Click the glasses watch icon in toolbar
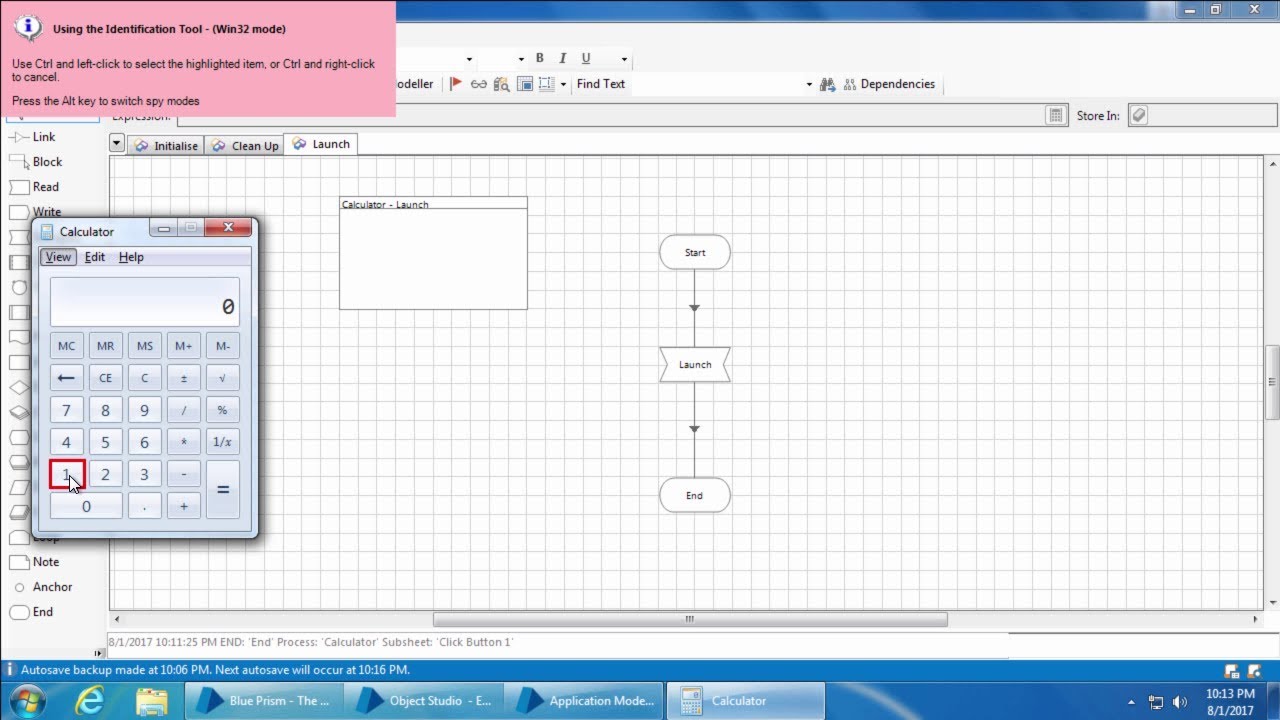1280x720 pixels. tap(479, 84)
